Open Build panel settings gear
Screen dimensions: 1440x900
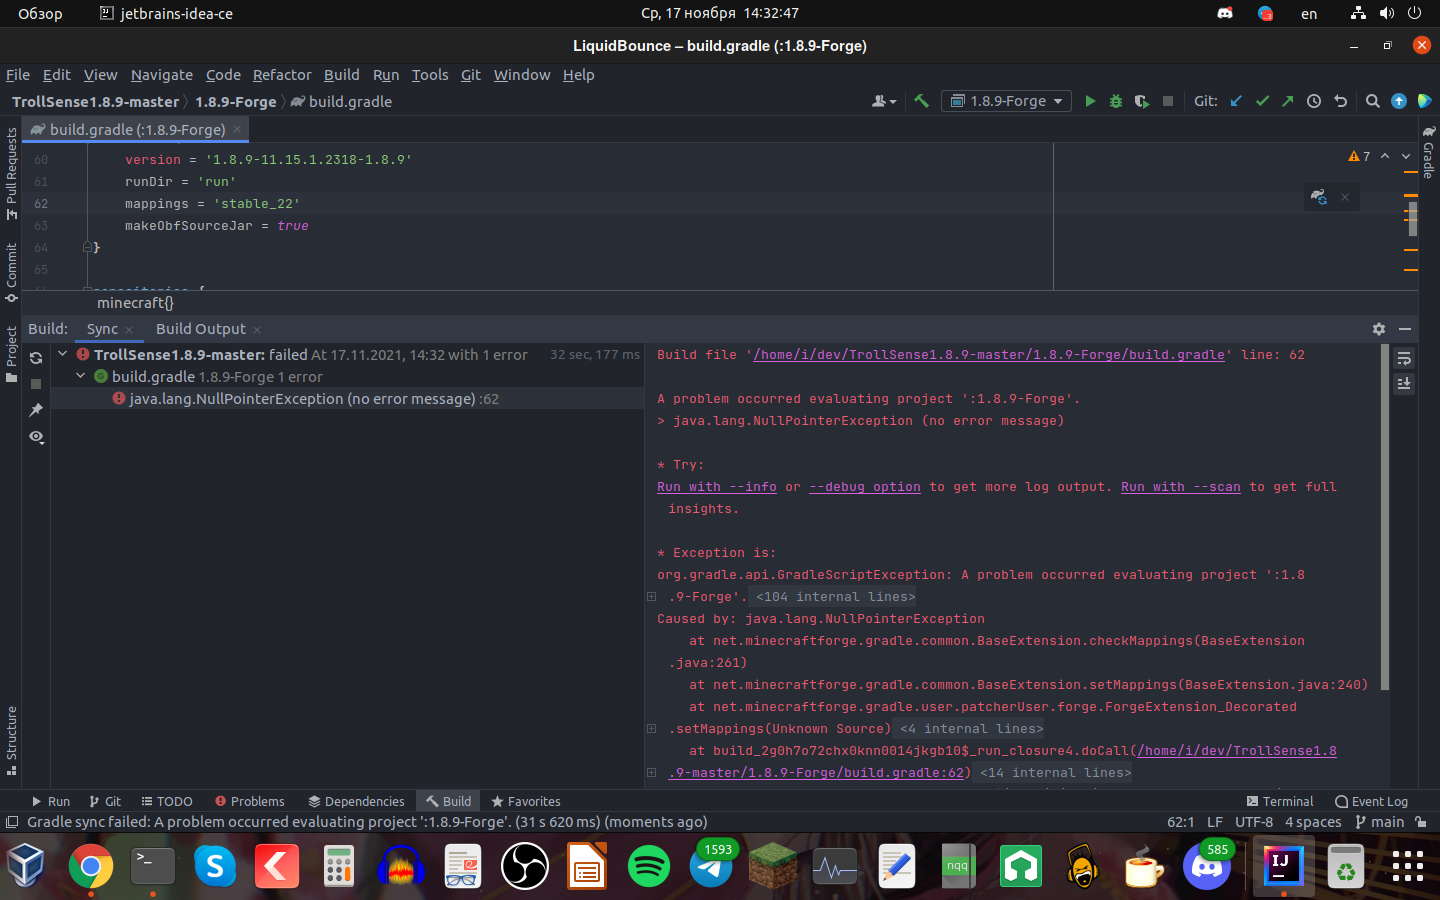coord(1379,329)
